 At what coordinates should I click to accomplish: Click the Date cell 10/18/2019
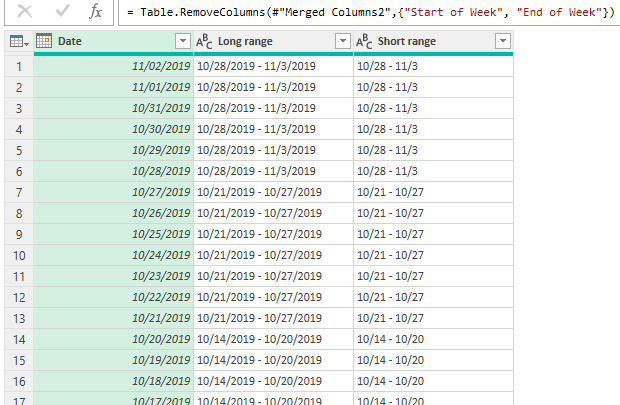click(113, 381)
